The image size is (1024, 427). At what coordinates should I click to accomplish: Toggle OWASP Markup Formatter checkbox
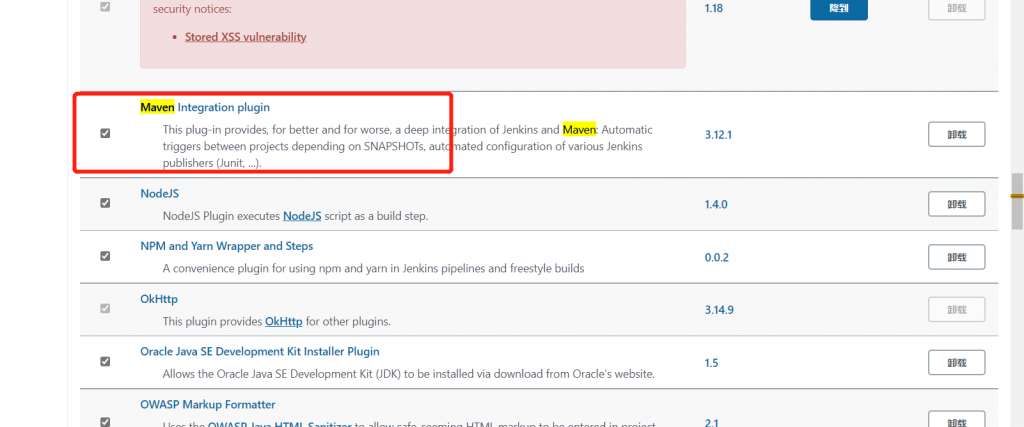click(105, 421)
